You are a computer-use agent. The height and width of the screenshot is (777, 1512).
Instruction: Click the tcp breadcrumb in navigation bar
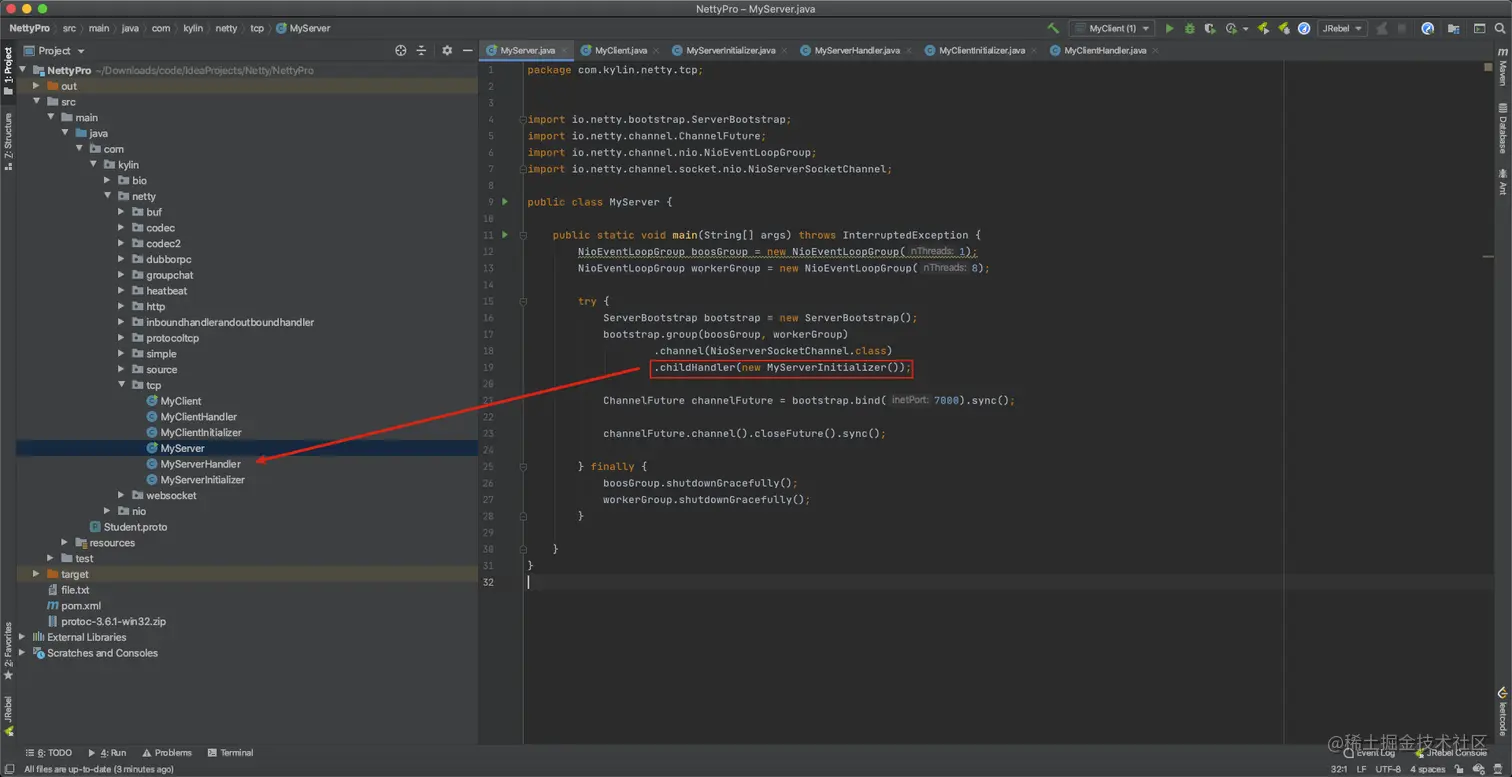pyautogui.click(x=257, y=28)
